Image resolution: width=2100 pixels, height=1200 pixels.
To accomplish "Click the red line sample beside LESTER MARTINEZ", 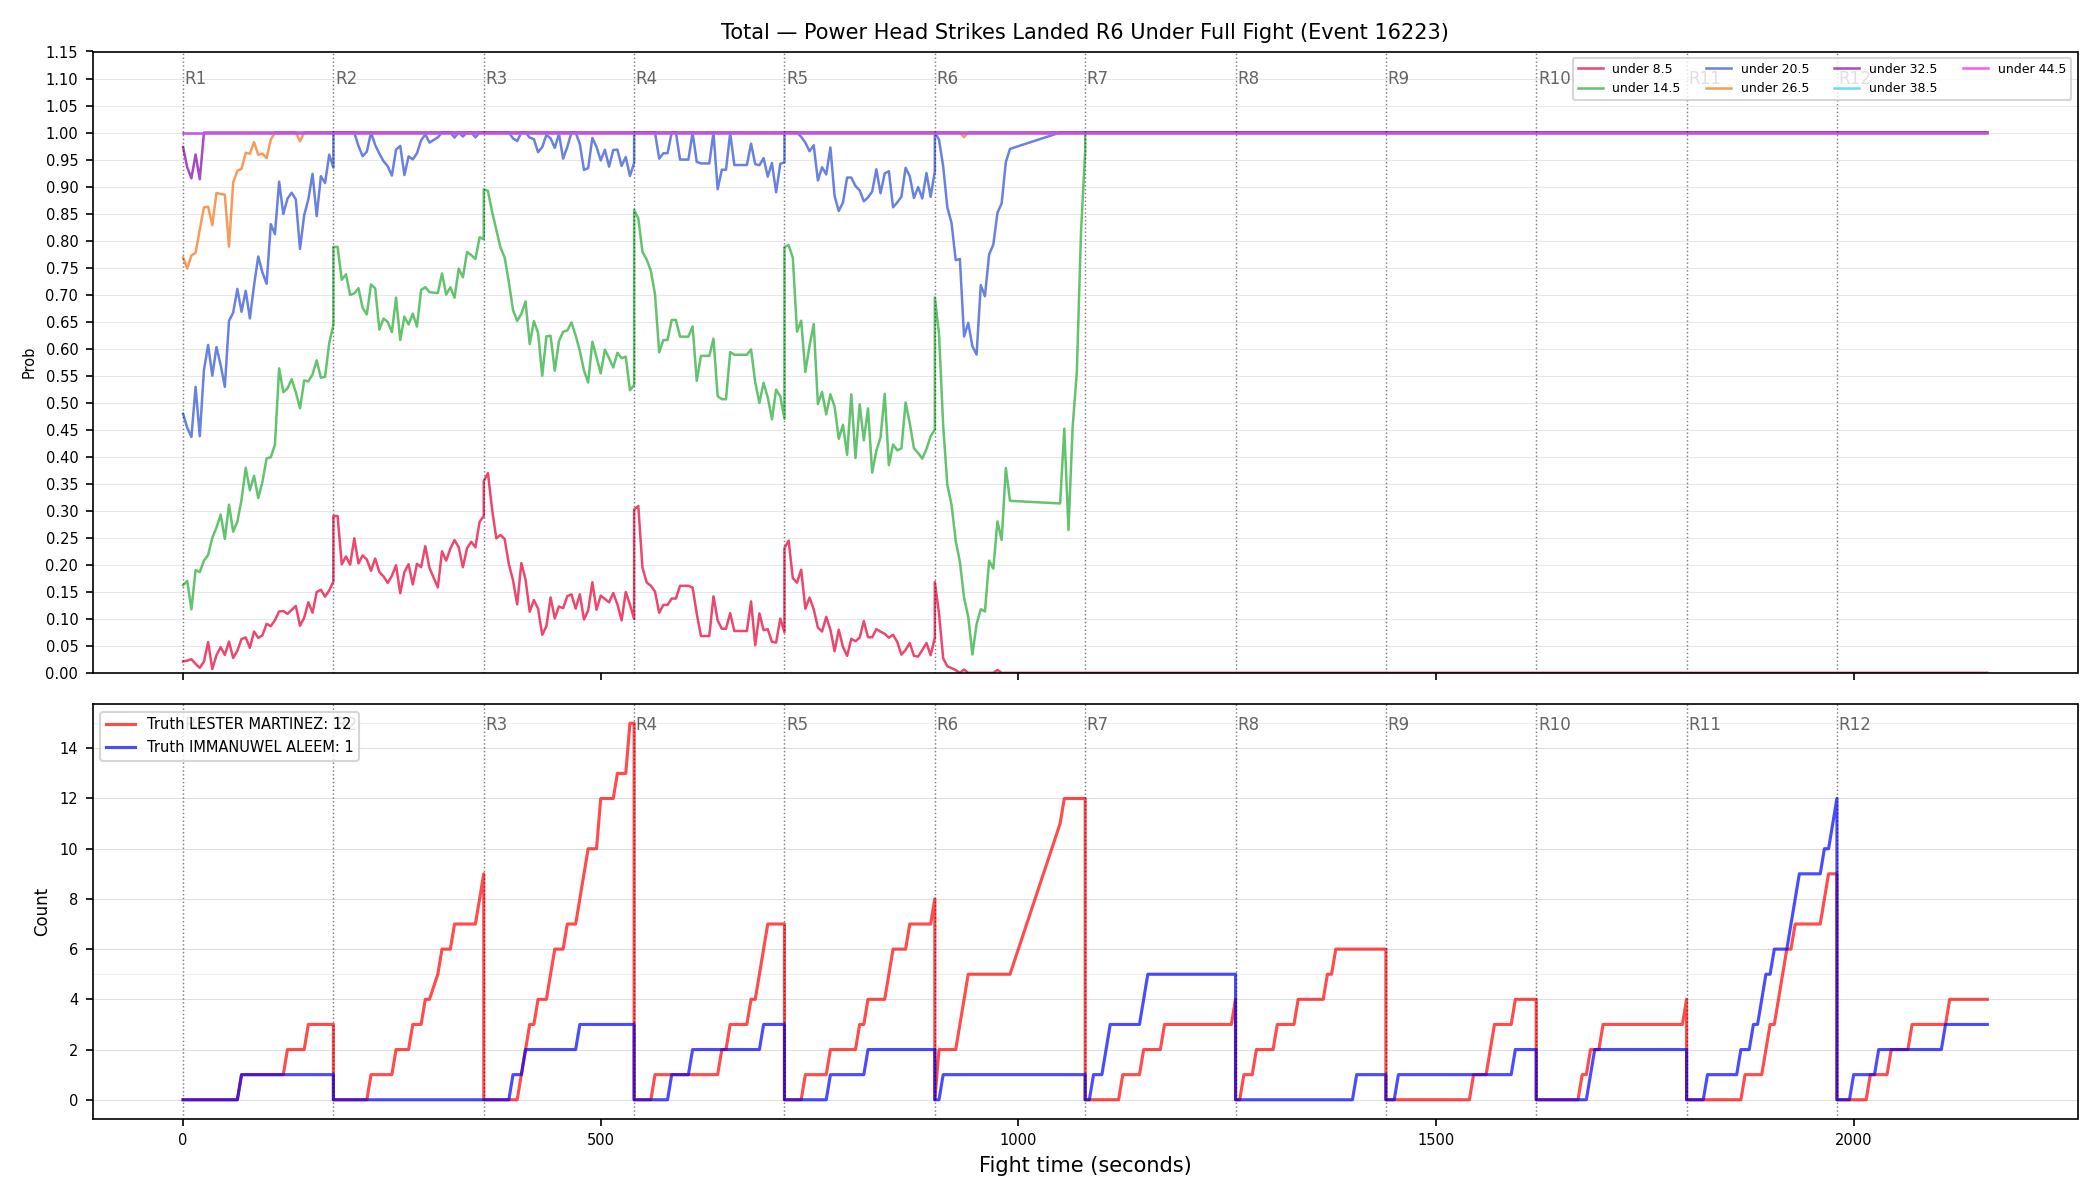I will (121, 724).
